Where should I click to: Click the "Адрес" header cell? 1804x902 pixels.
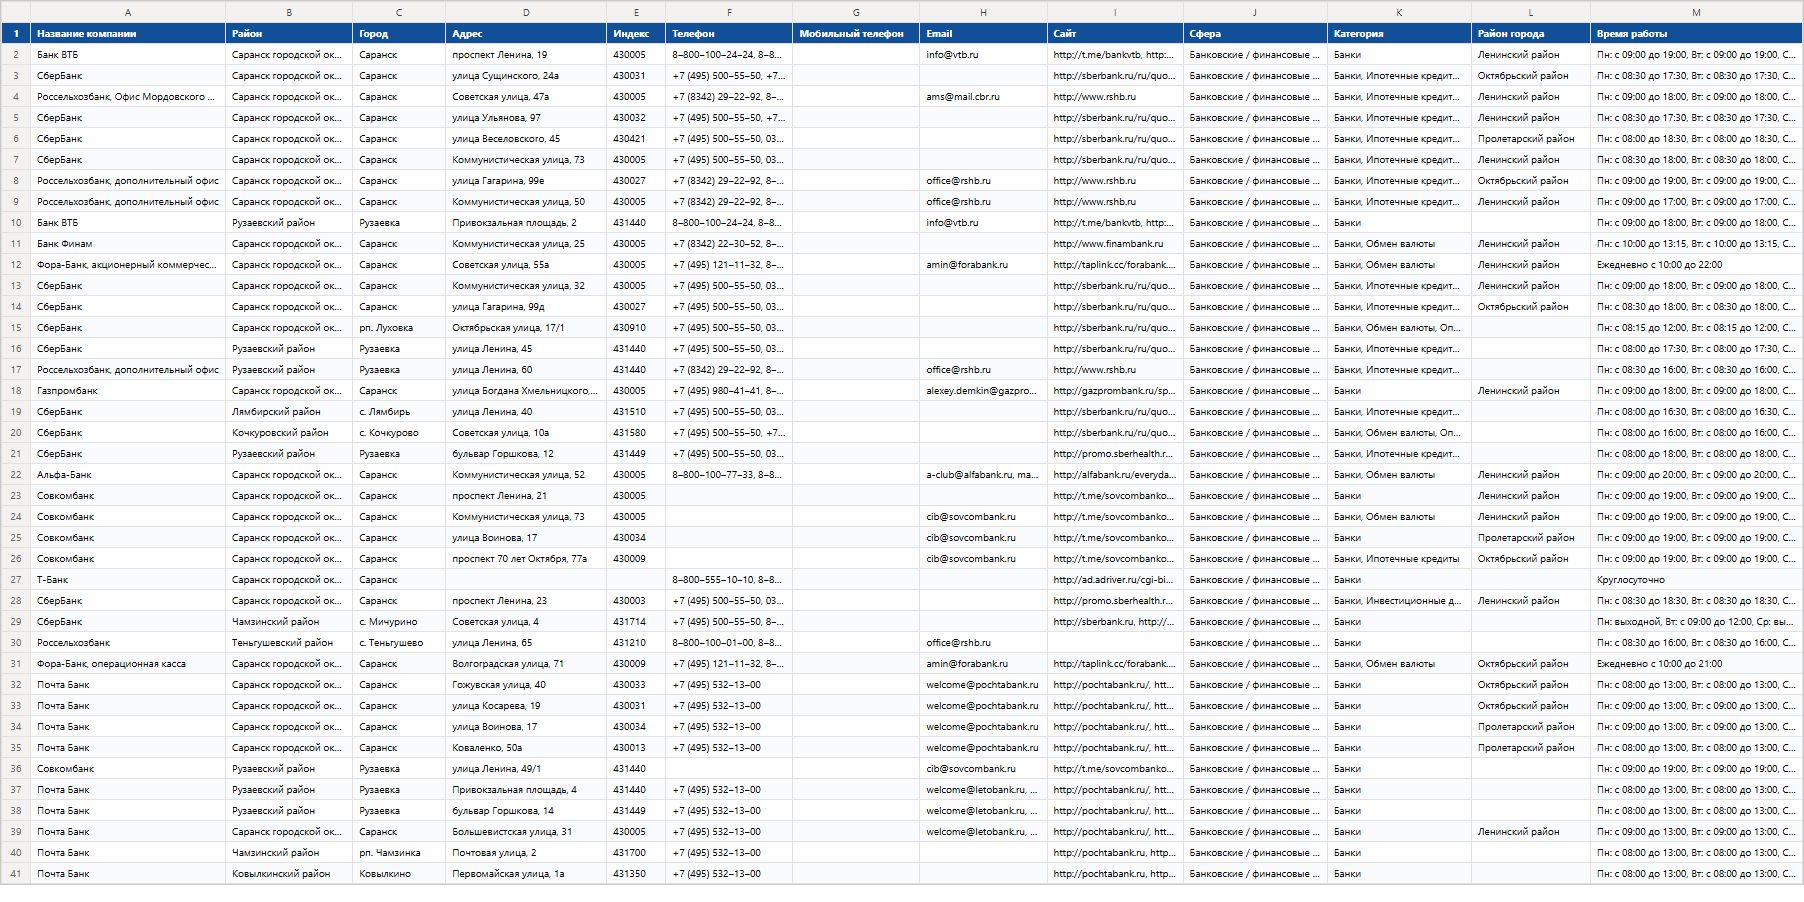pyautogui.click(x=526, y=34)
